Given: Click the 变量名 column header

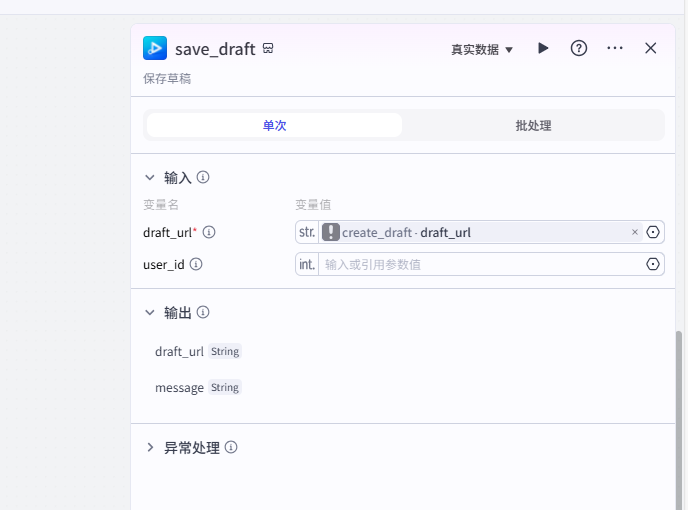Looking at the screenshot, I should (x=161, y=205).
